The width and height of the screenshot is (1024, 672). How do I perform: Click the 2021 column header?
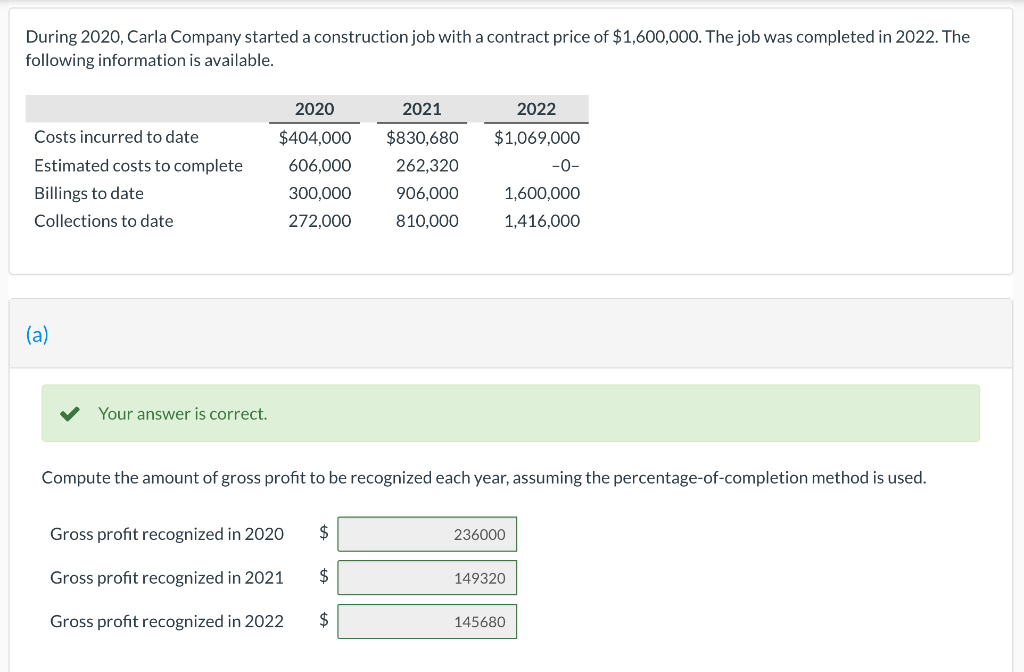coord(422,109)
